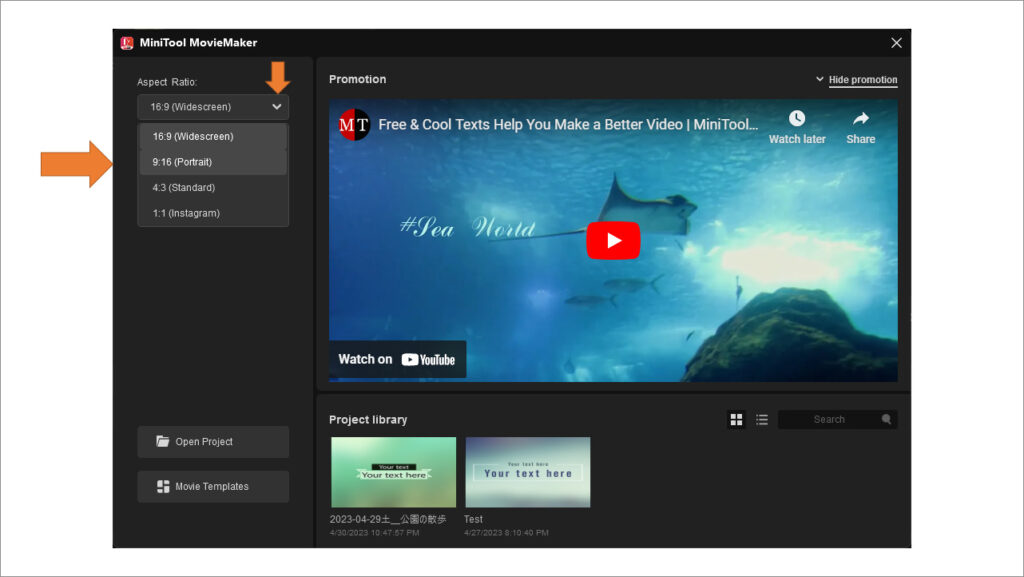This screenshot has height=577, width=1024.
Task: Select 9:16 (Portrait) aspect ratio
Action: [x=182, y=161]
